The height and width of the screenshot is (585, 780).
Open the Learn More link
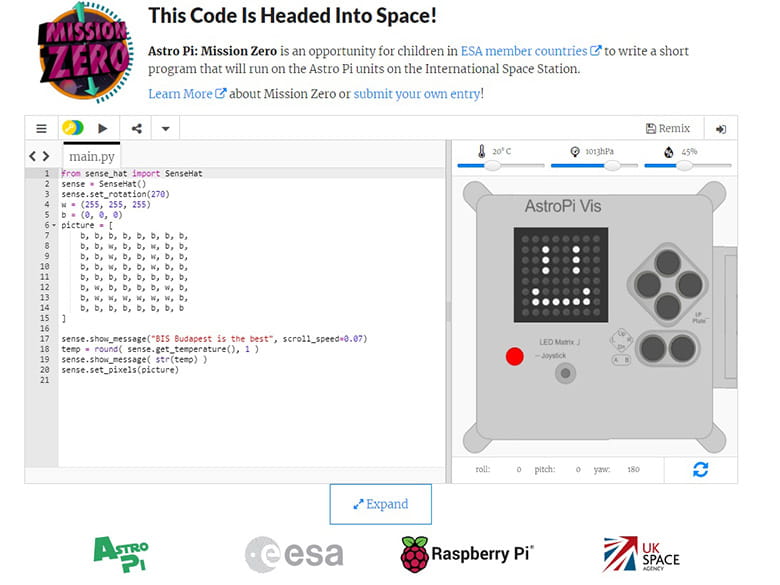(x=187, y=94)
